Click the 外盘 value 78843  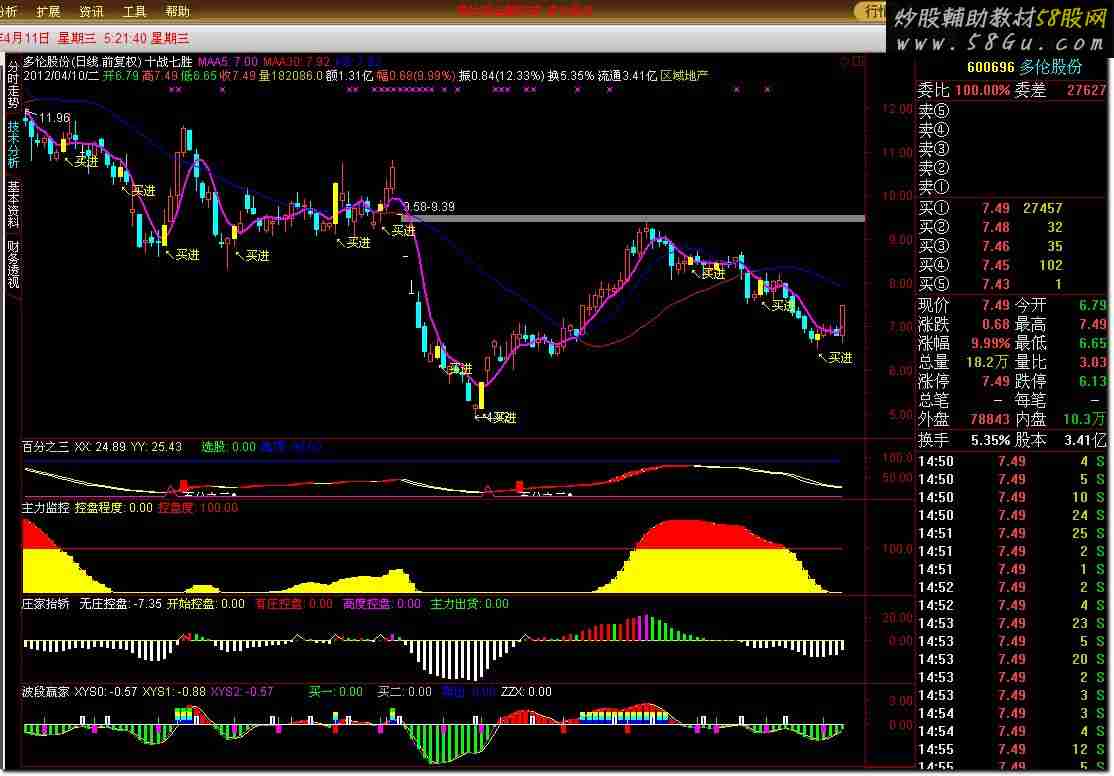point(990,419)
